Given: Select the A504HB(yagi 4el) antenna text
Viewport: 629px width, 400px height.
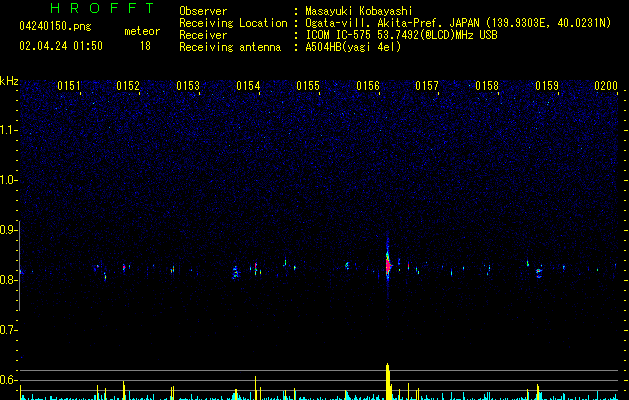Looking at the screenshot, I should [x=353, y=47].
